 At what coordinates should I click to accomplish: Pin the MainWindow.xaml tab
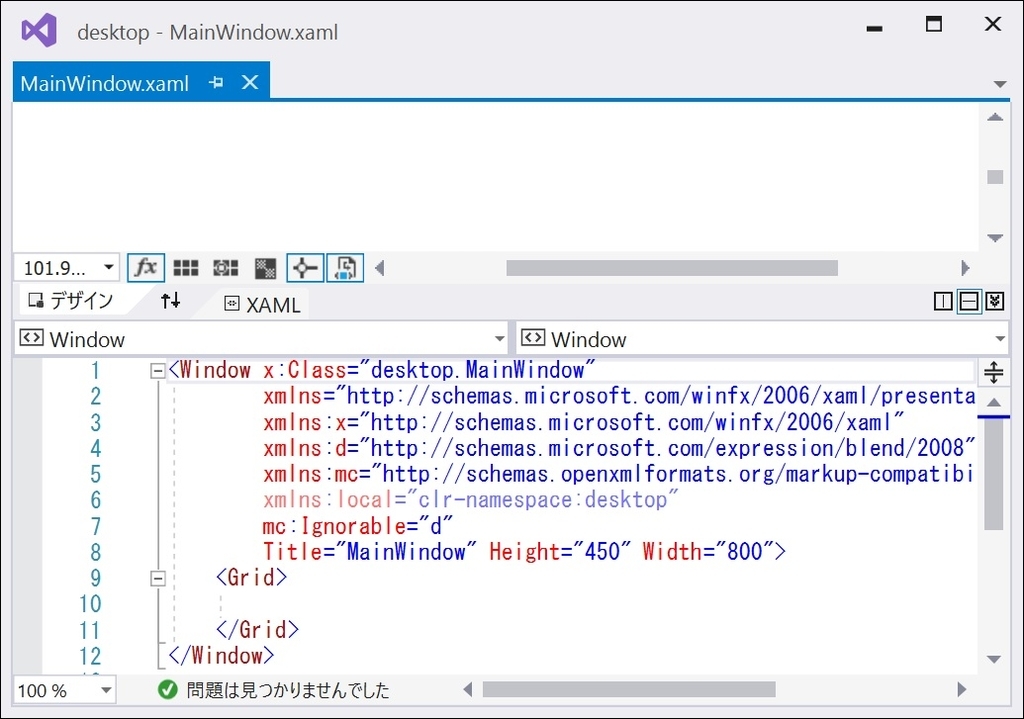216,83
